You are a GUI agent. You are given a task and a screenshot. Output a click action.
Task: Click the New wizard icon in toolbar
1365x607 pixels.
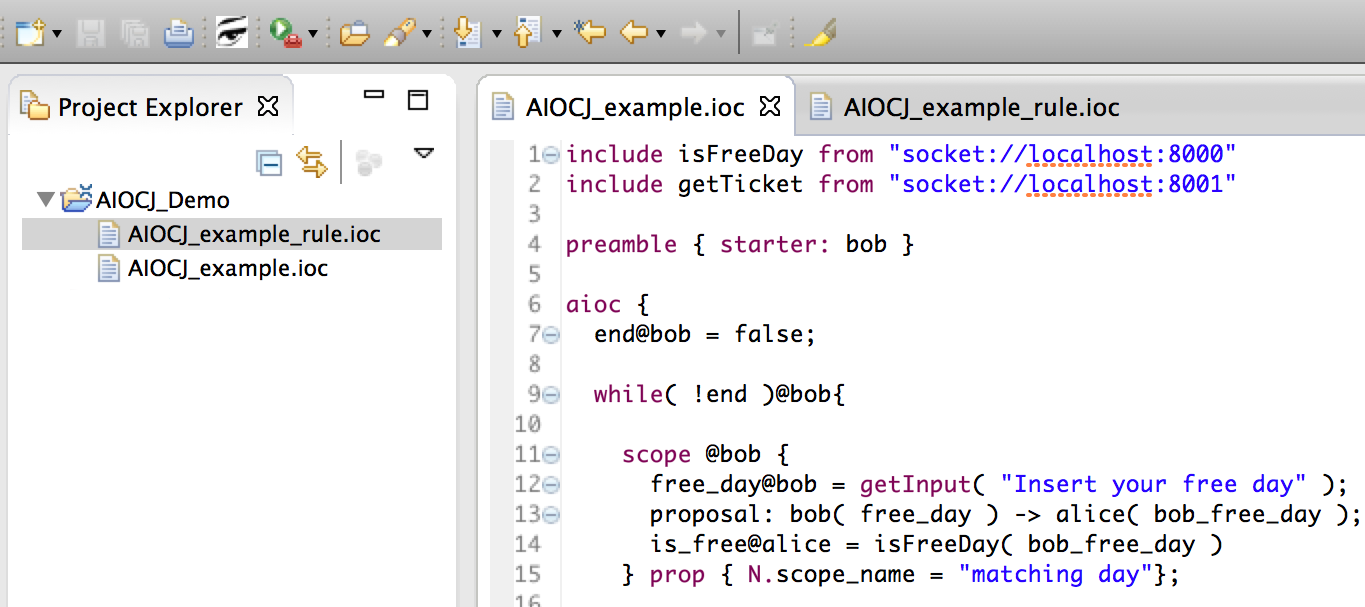(29, 33)
